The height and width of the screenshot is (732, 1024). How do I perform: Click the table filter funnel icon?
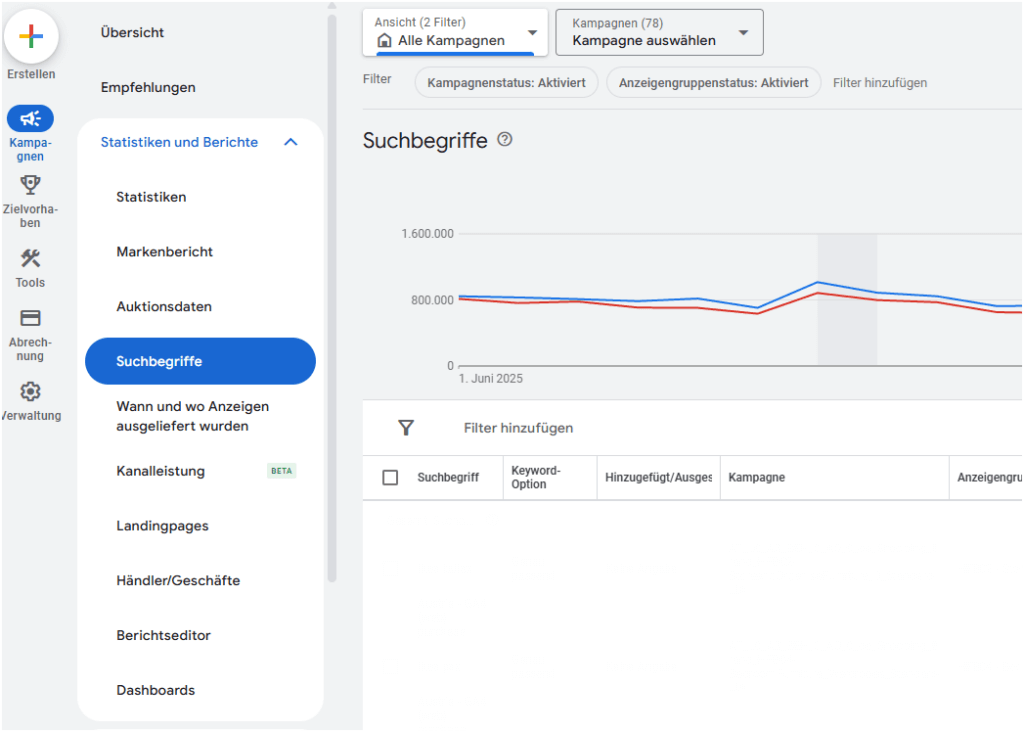[406, 428]
